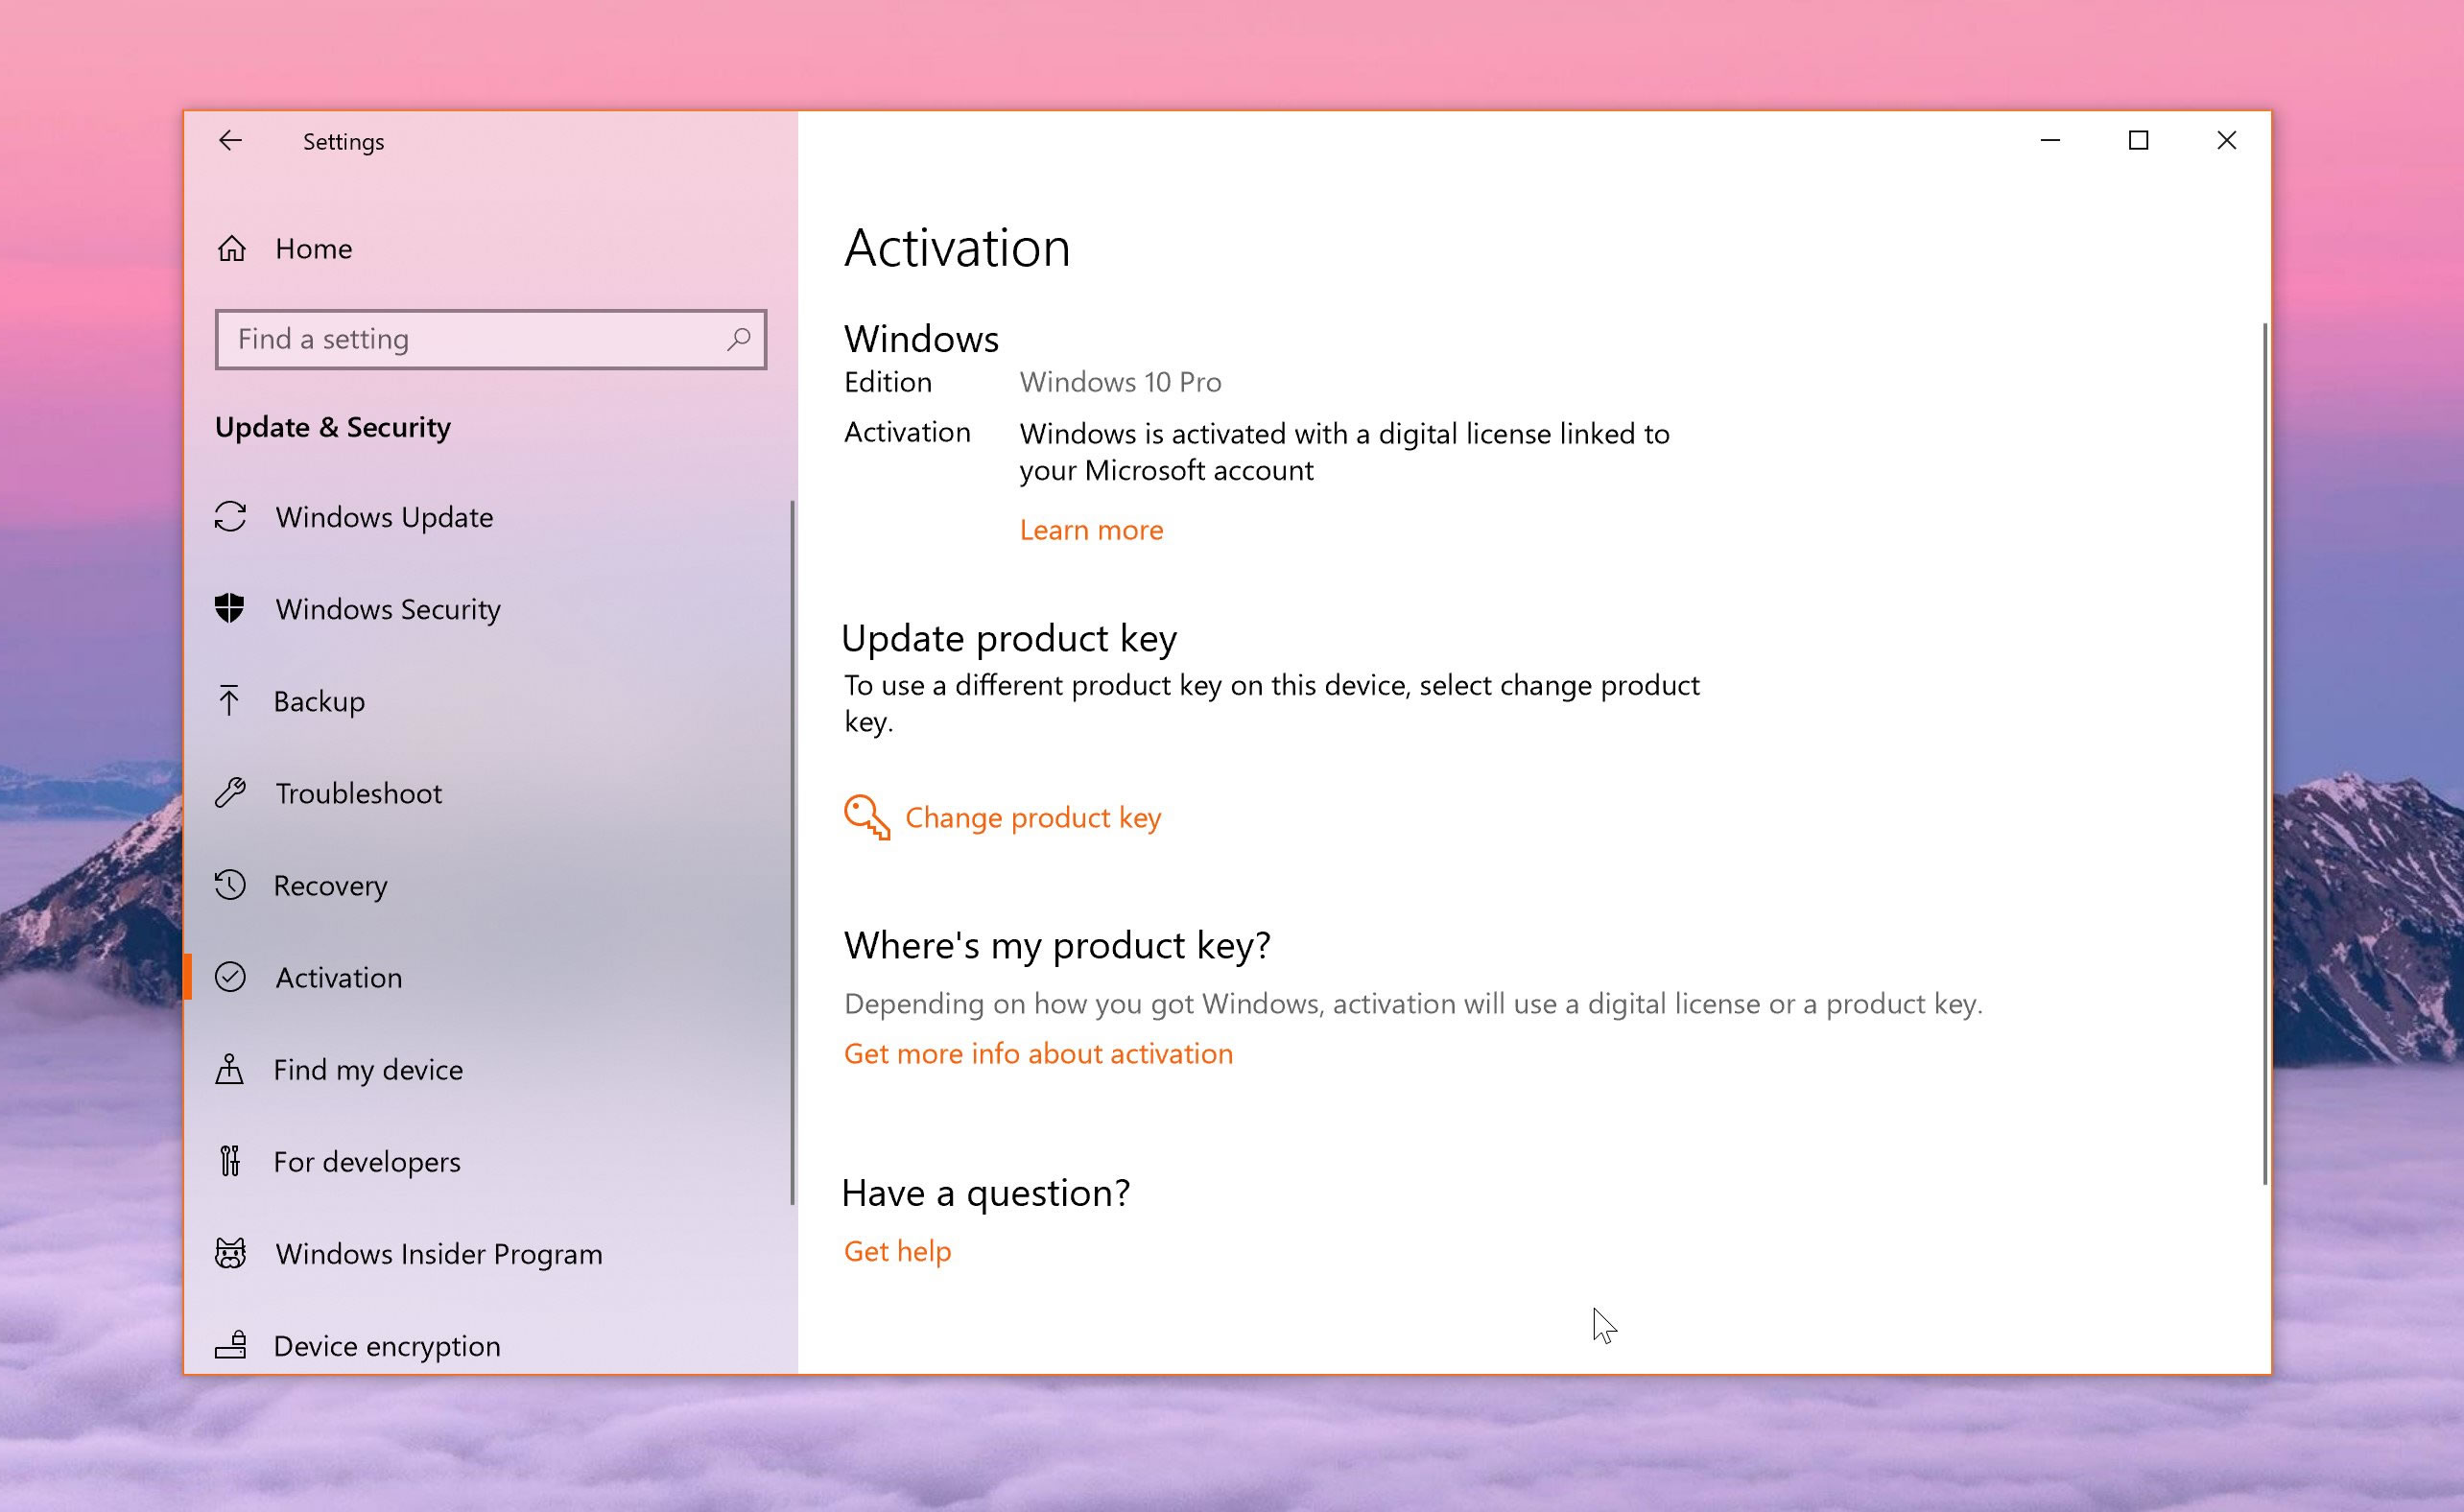
Task: Click the Where's my product key heading
Action: [x=1057, y=945]
